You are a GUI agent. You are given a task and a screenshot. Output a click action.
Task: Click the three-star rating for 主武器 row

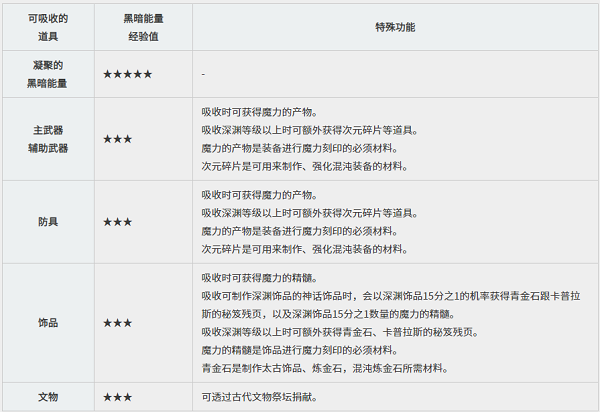tap(118, 139)
